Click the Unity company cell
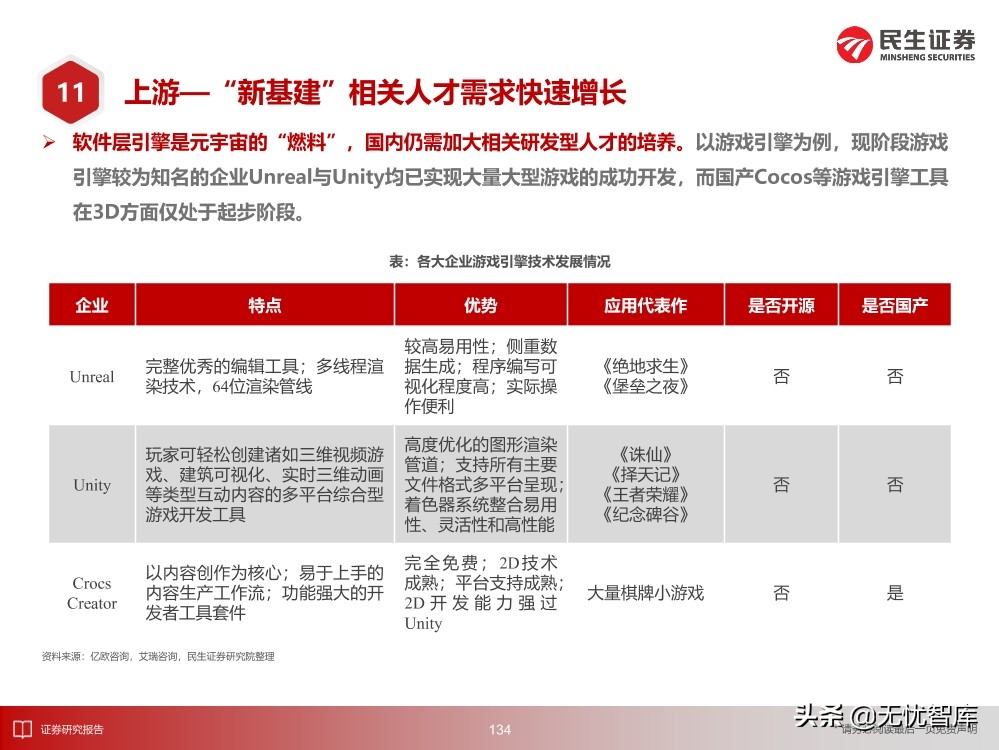The height and width of the screenshot is (750, 999). coord(92,485)
